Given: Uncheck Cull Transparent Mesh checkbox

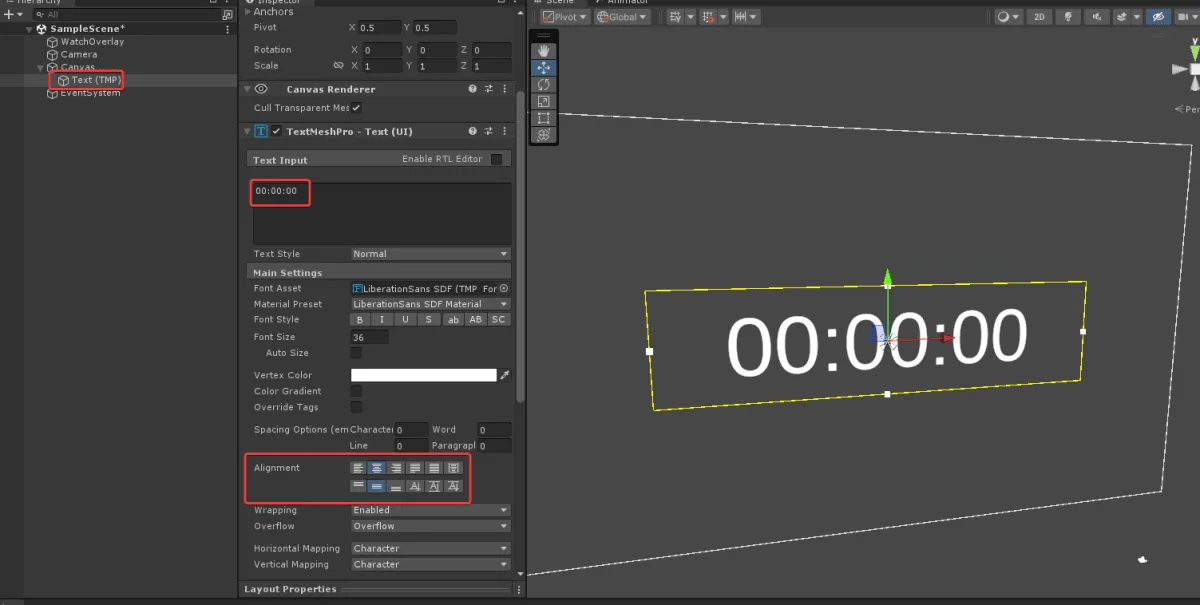Looking at the screenshot, I should coord(356,108).
